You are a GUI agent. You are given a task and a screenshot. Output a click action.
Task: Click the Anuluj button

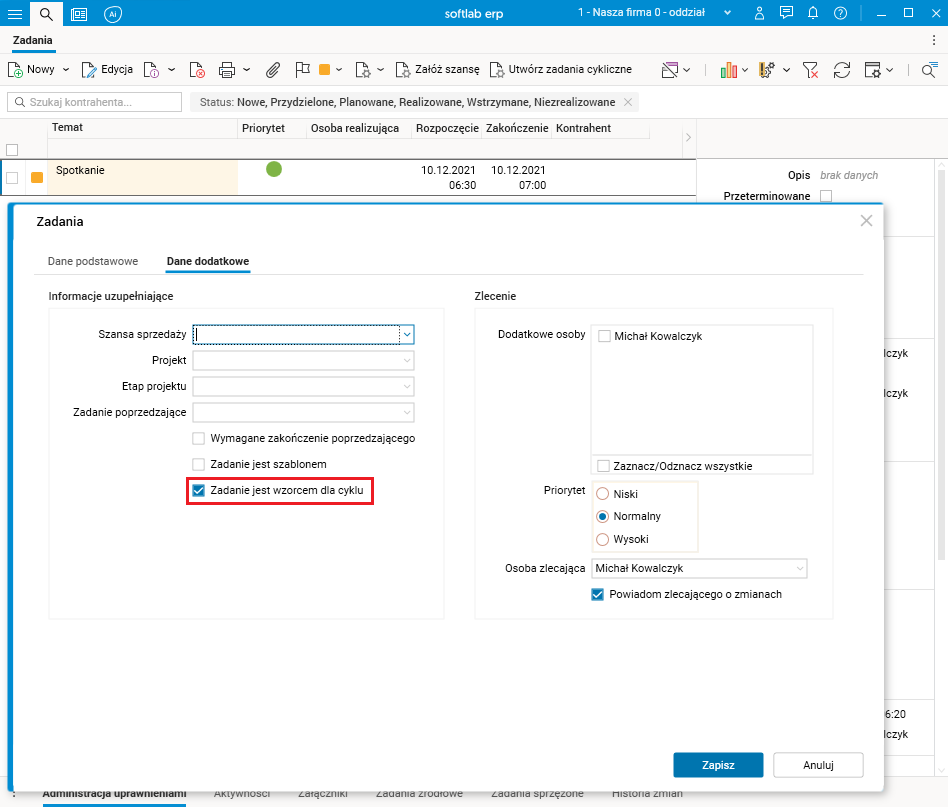[818, 765]
